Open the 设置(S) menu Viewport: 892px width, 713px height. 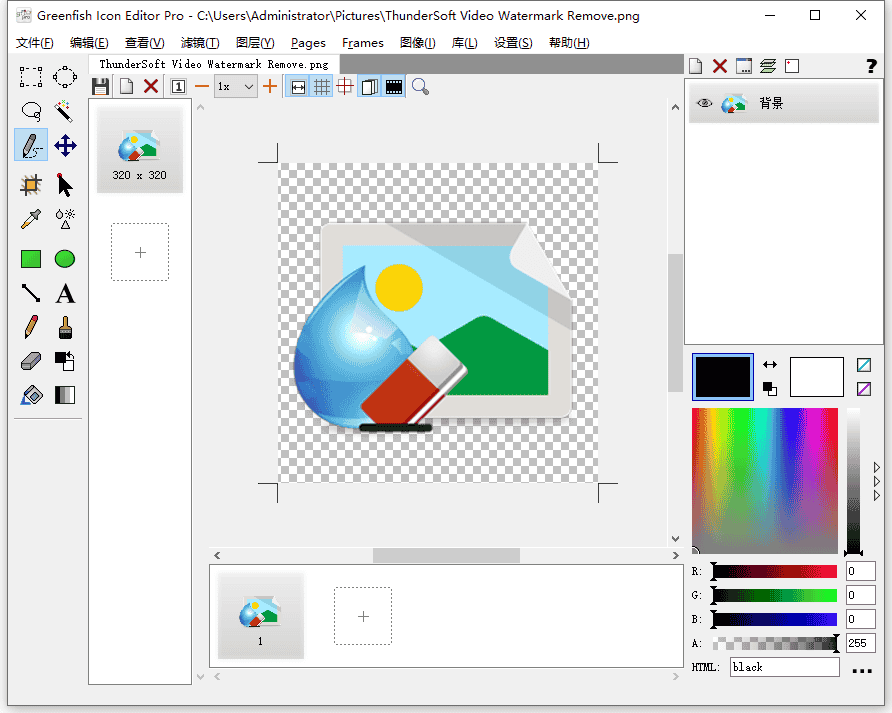[x=513, y=43]
